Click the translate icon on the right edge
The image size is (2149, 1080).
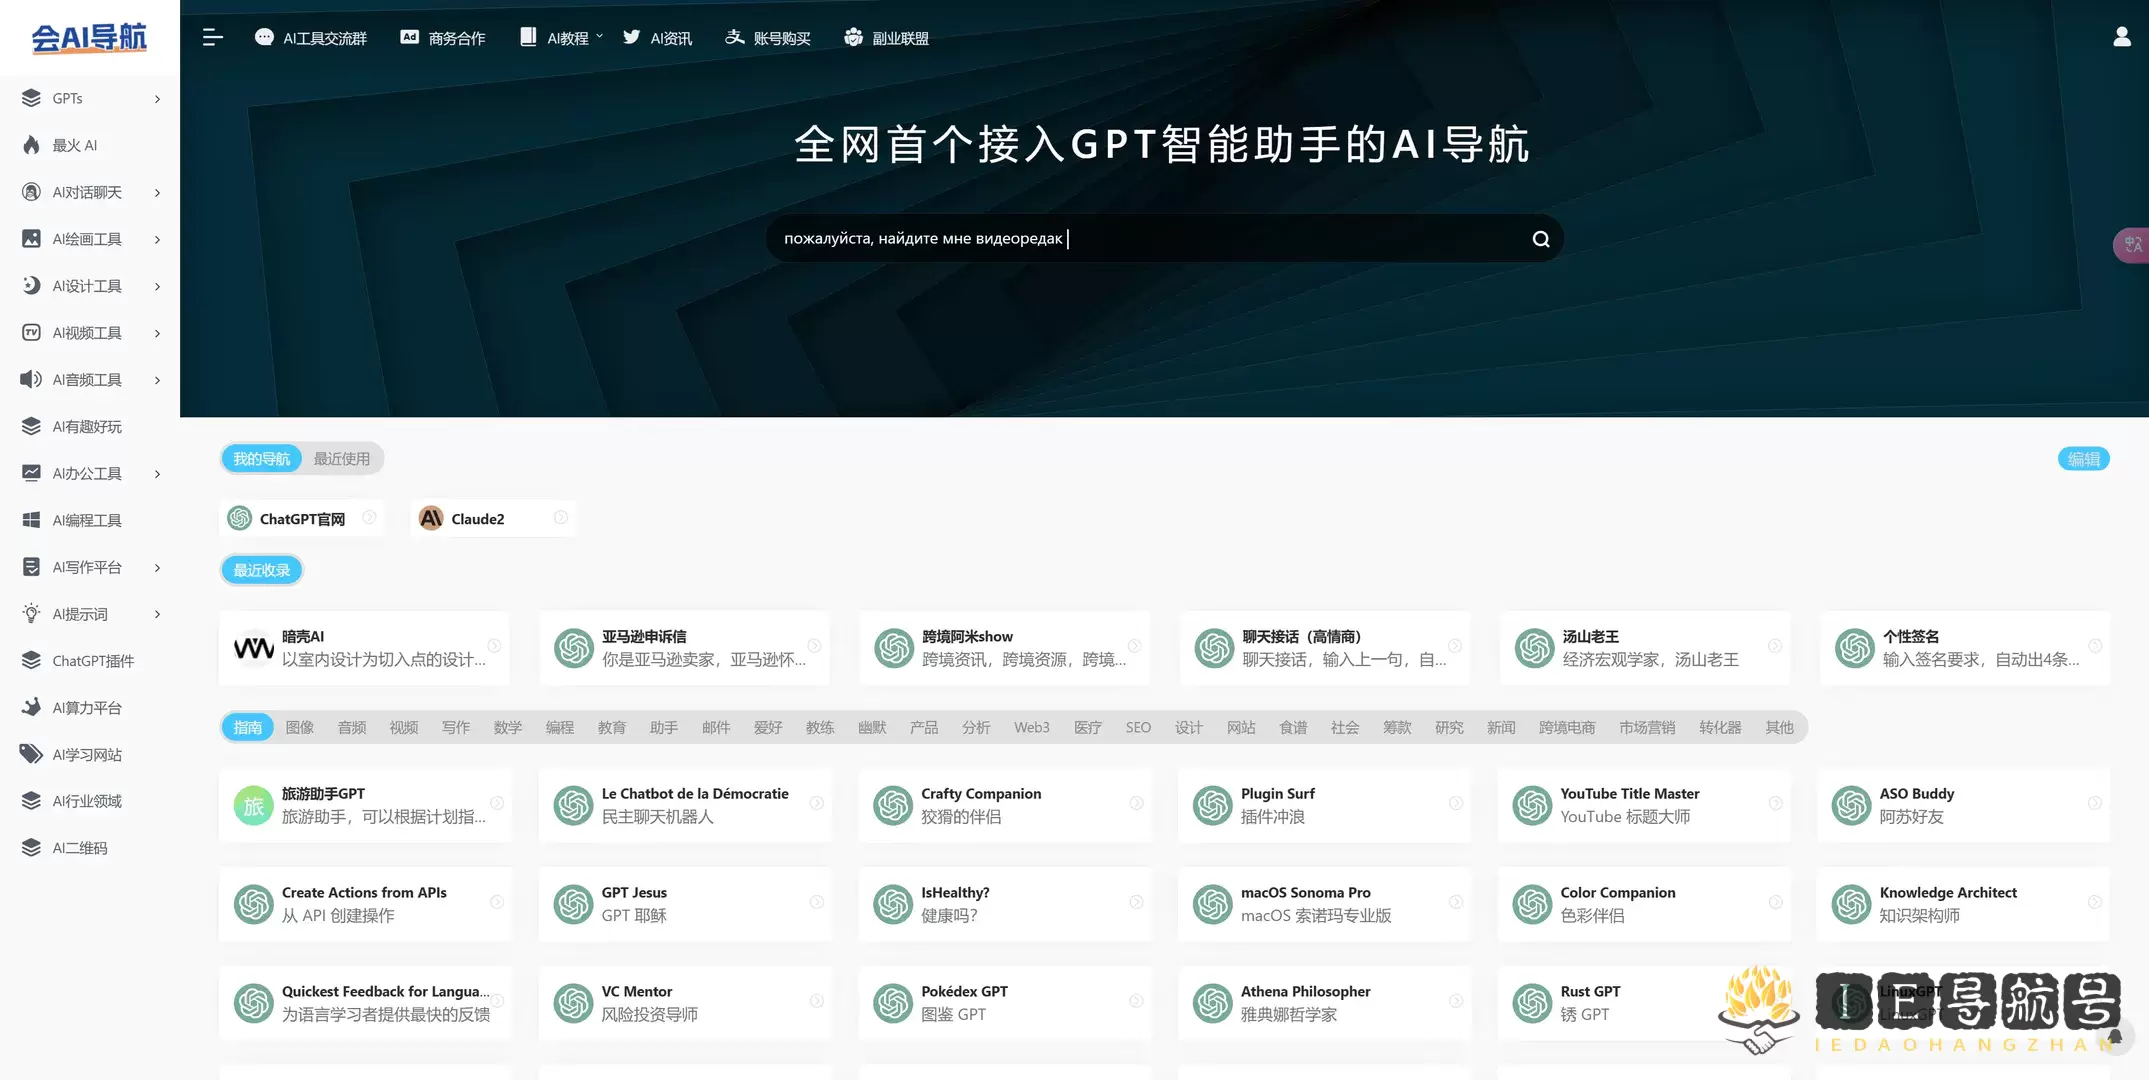[x=2131, y=244]
